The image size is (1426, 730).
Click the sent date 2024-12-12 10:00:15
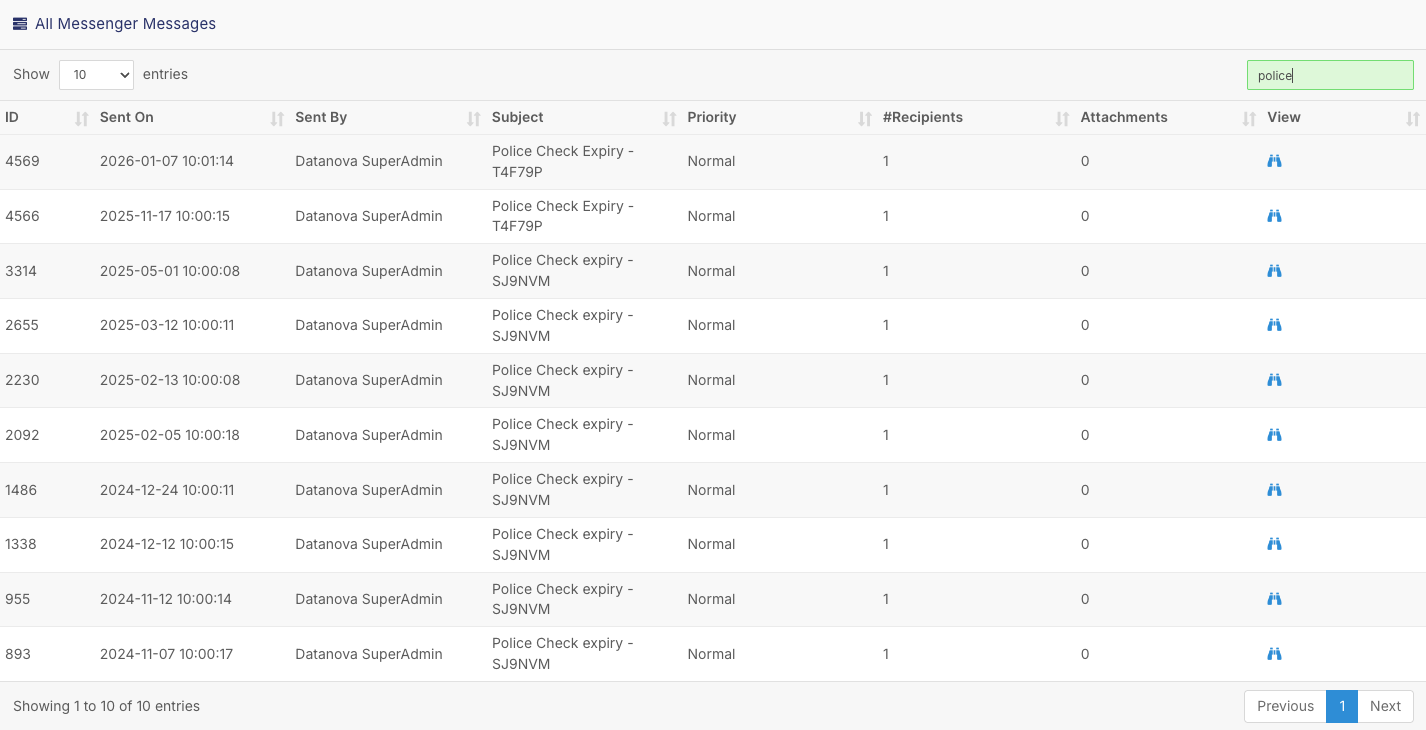167,544
